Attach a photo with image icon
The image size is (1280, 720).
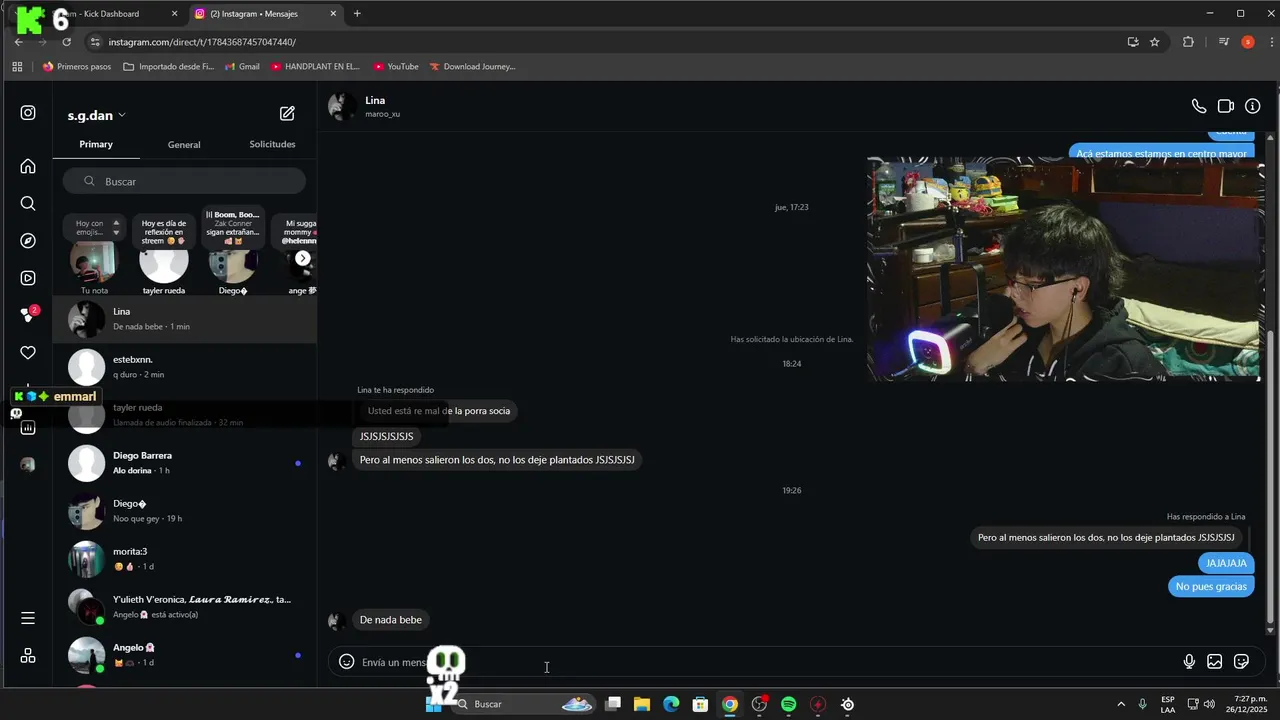[1215, 661]
